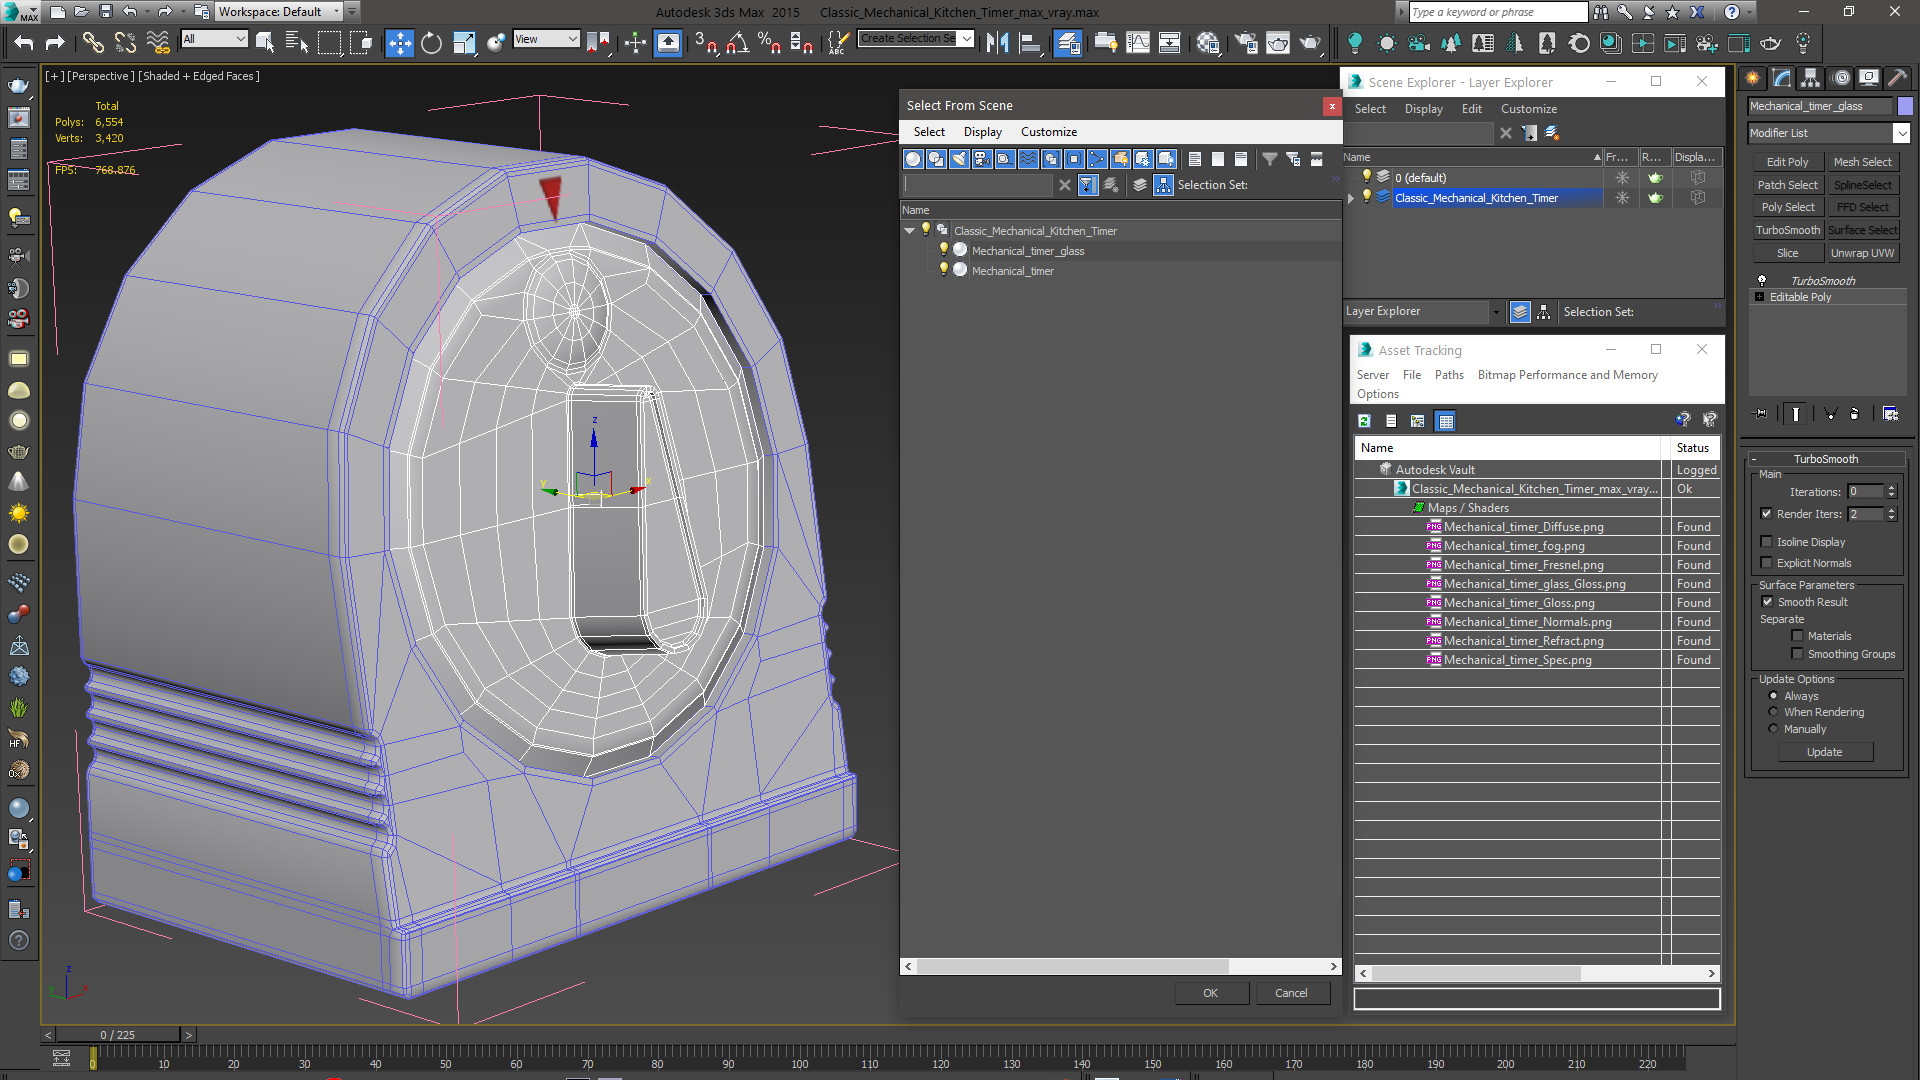Select the Always update radio button
The width and height of the screenshot is (1920, 1080).
pos(1773,696)
